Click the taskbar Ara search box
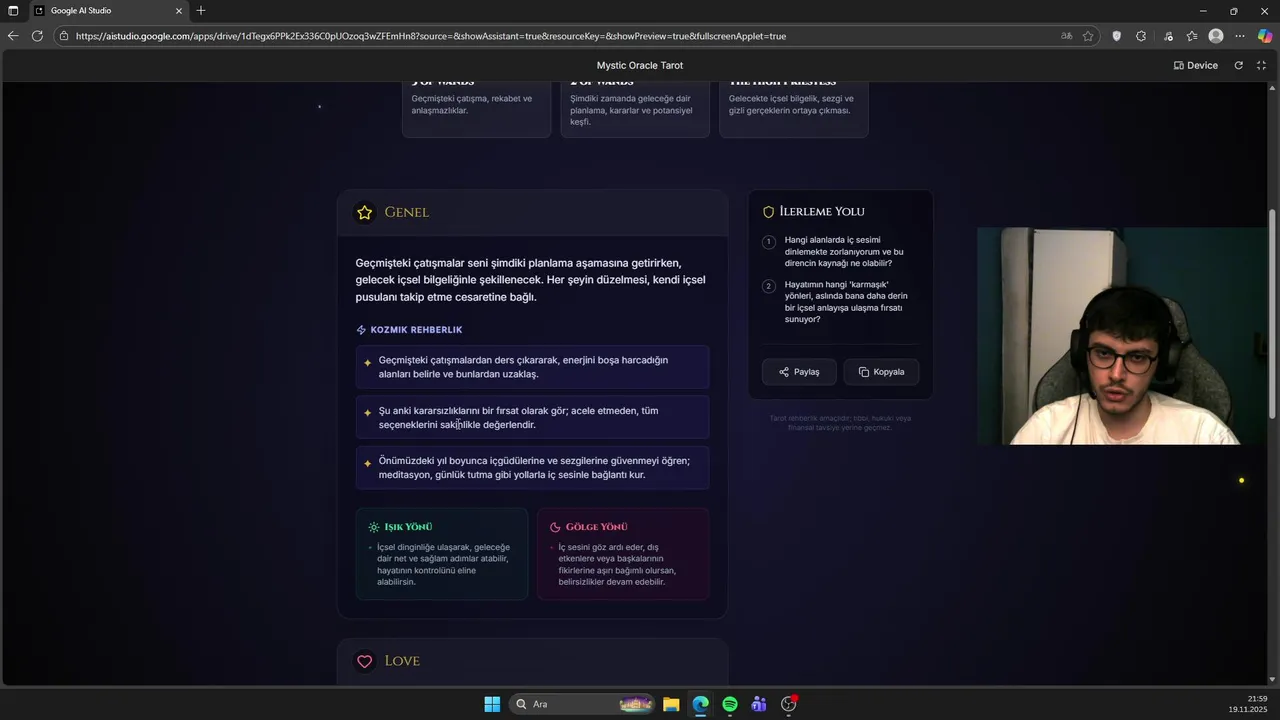This screenshot has width=1280, height=720. pyautogui.click(x=583, y=704)
